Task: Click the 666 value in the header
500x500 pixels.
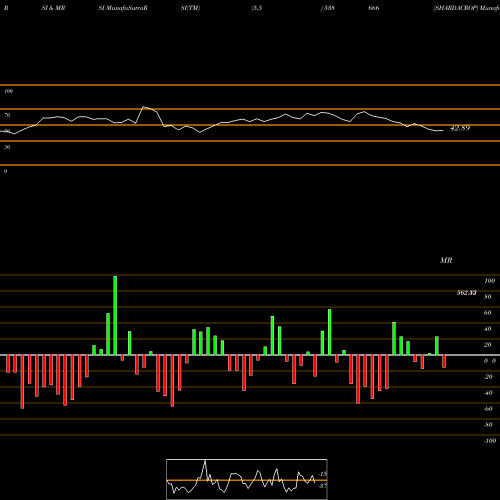Action: (x=374, y=8)
